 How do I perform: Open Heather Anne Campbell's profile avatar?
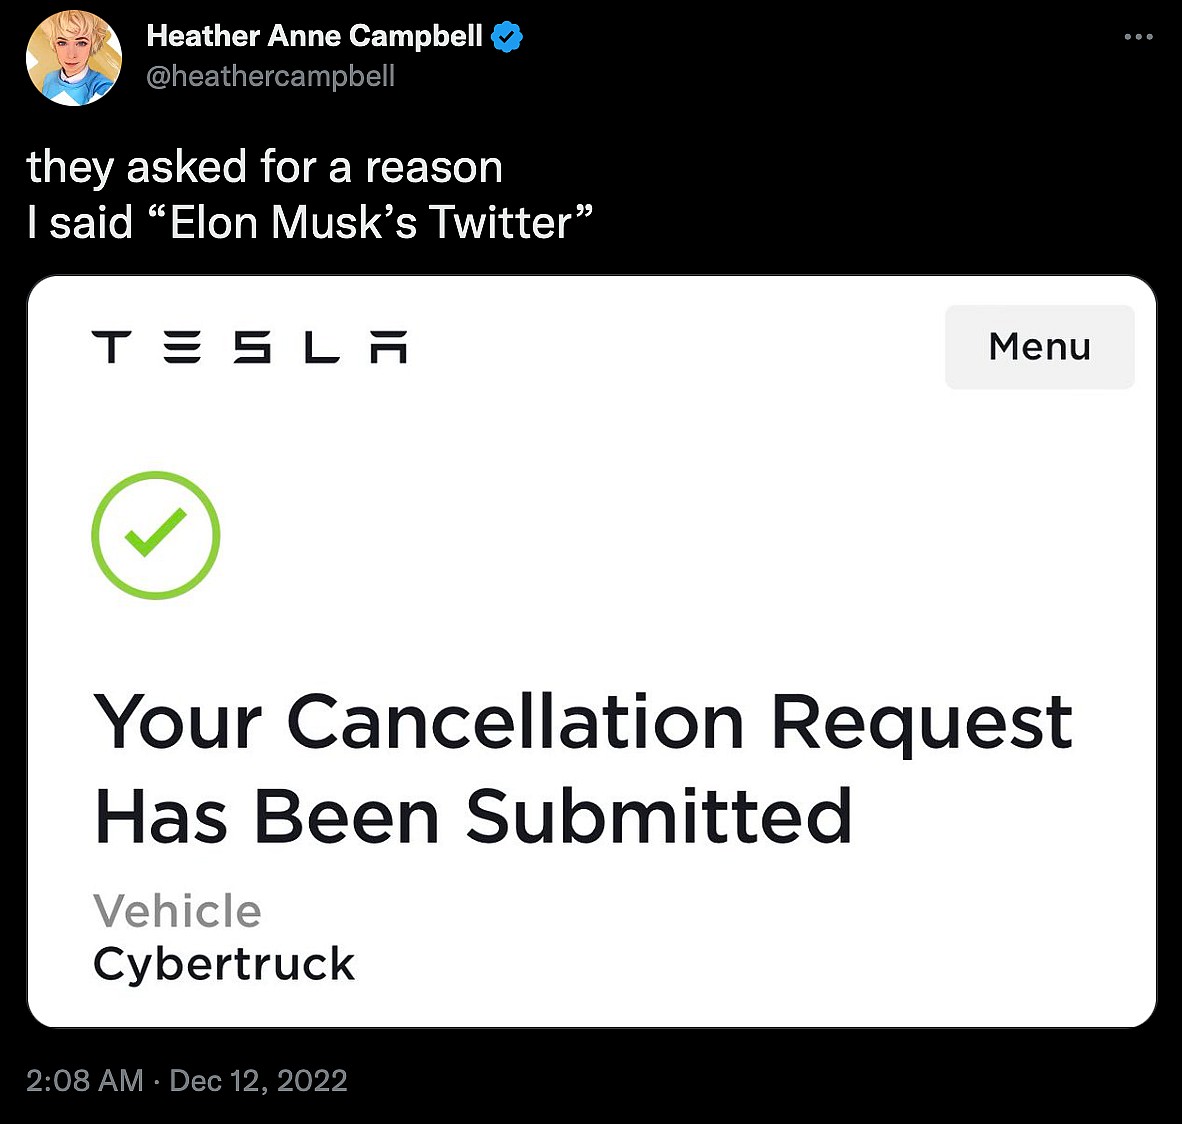pyautogui.click(x=73, y=58)
